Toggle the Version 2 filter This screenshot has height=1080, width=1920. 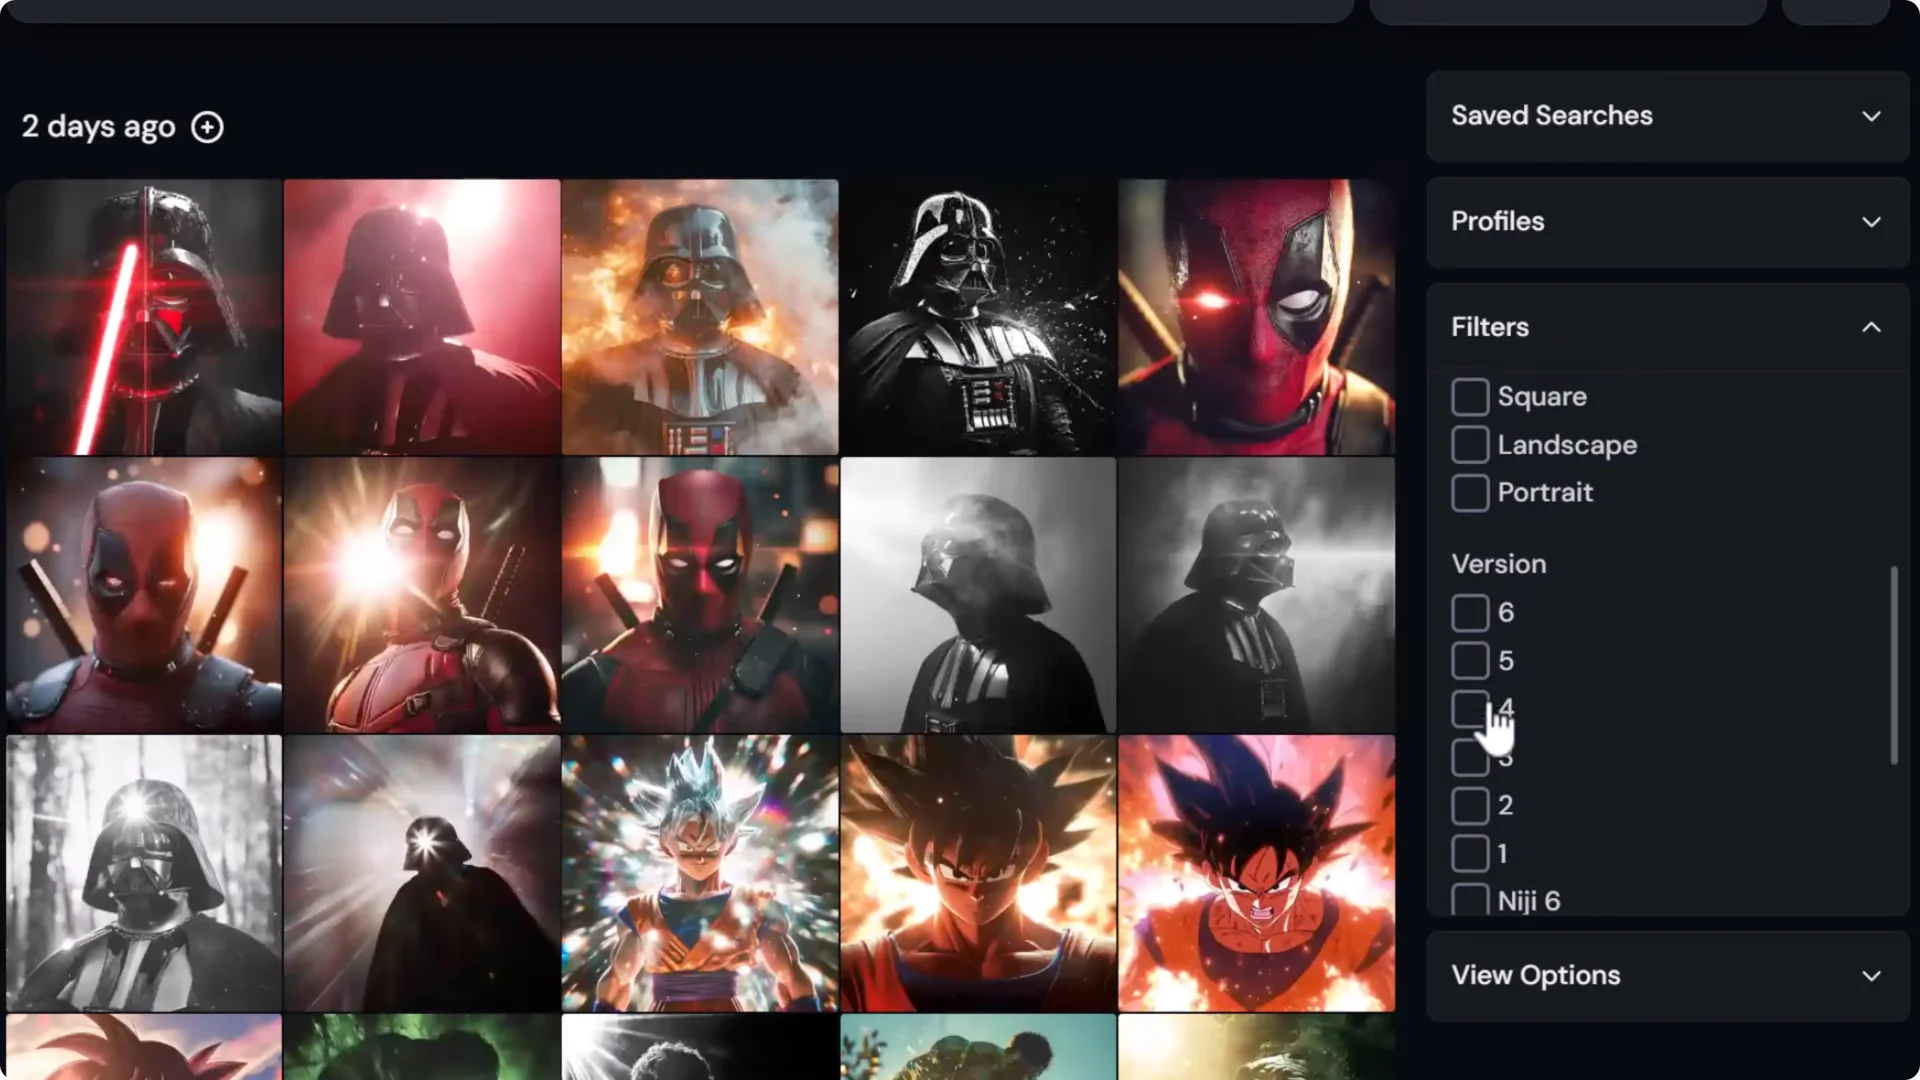point(1470,806)
